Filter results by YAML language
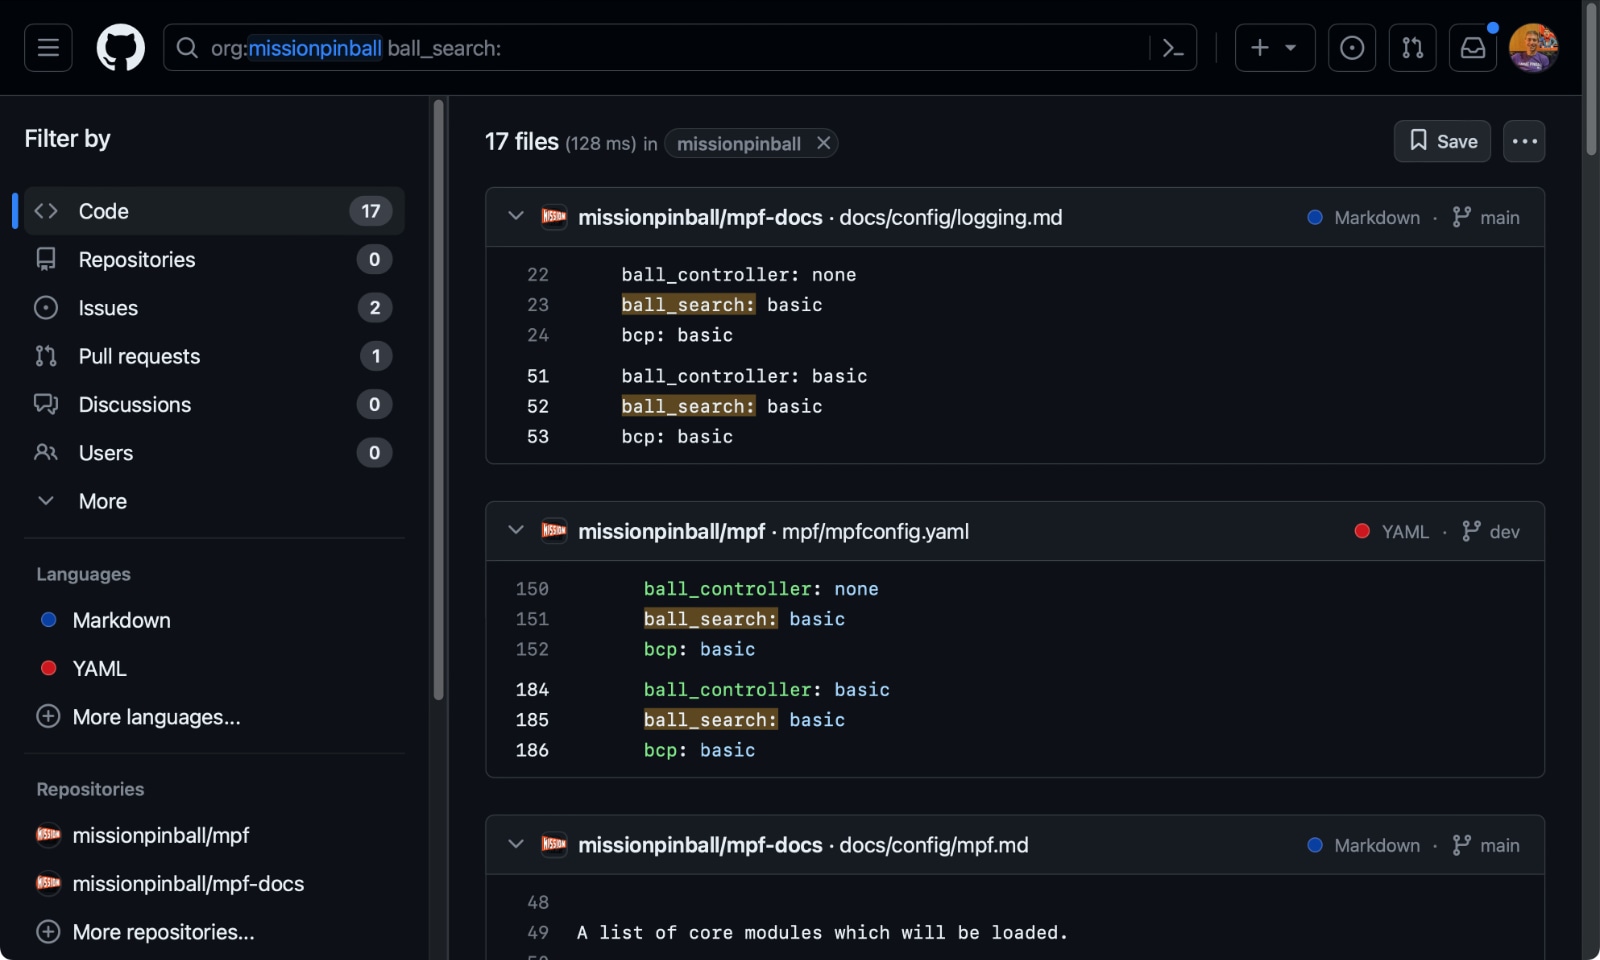1600x960 pixels. pyautogui.click(x=99, y=668)
